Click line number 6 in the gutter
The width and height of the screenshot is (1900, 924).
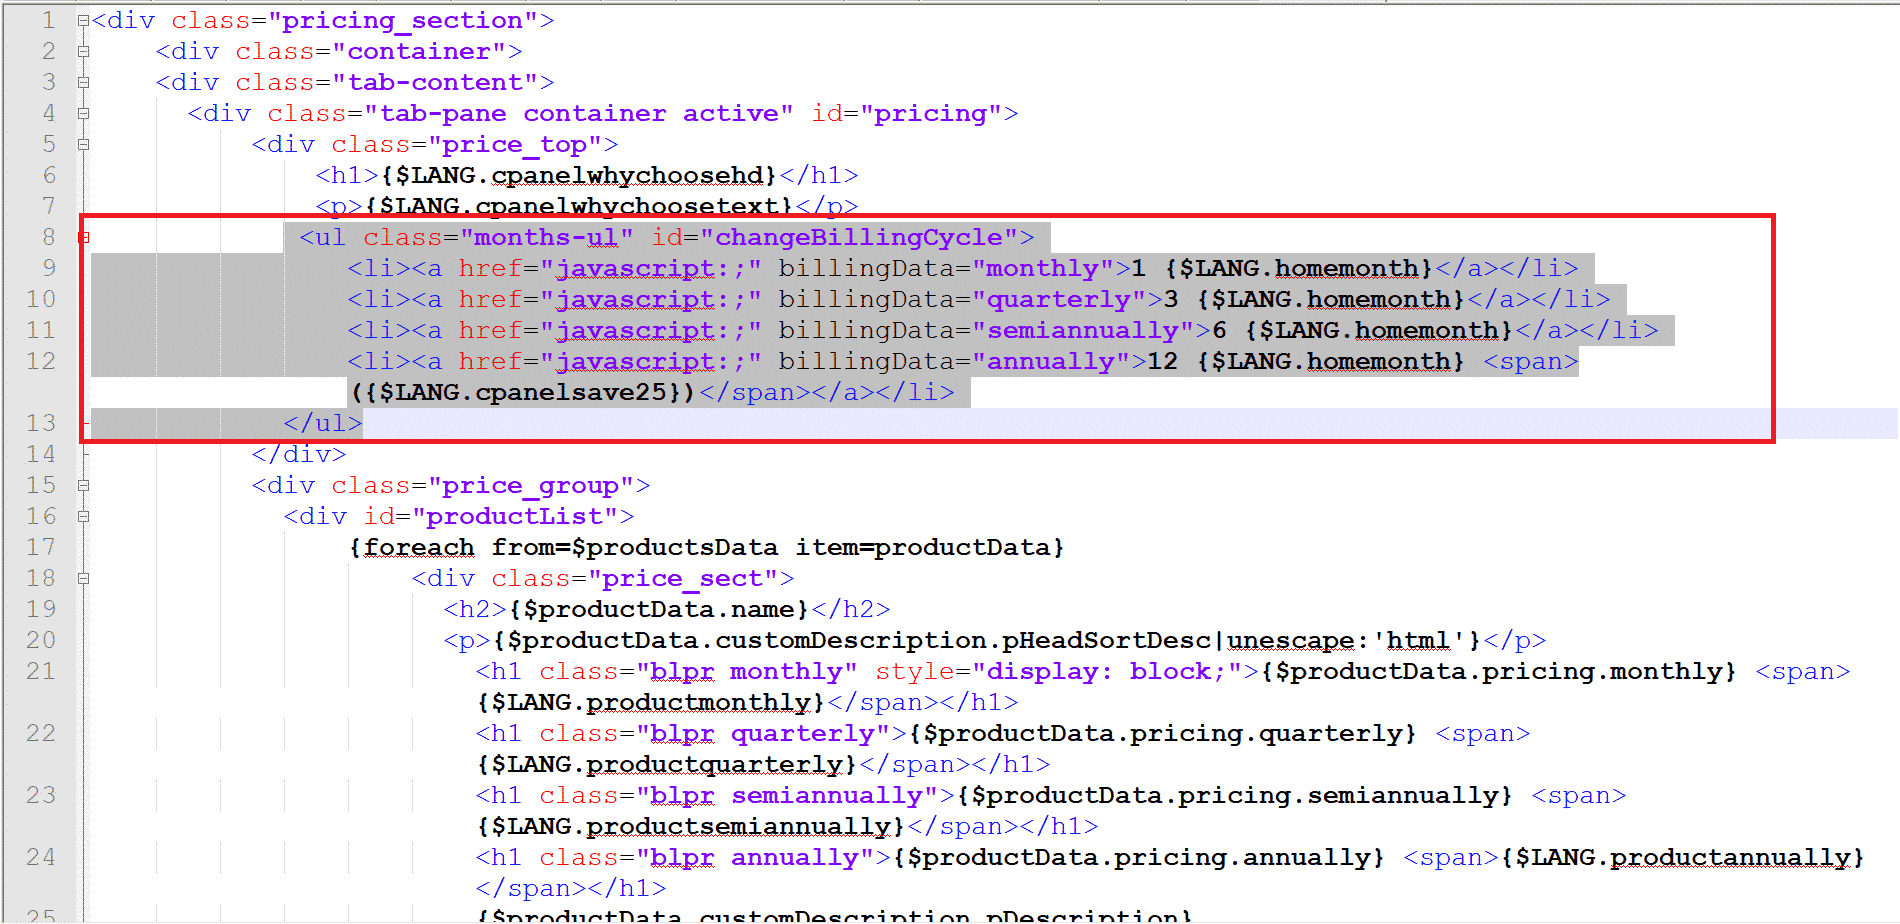(48, 175)
